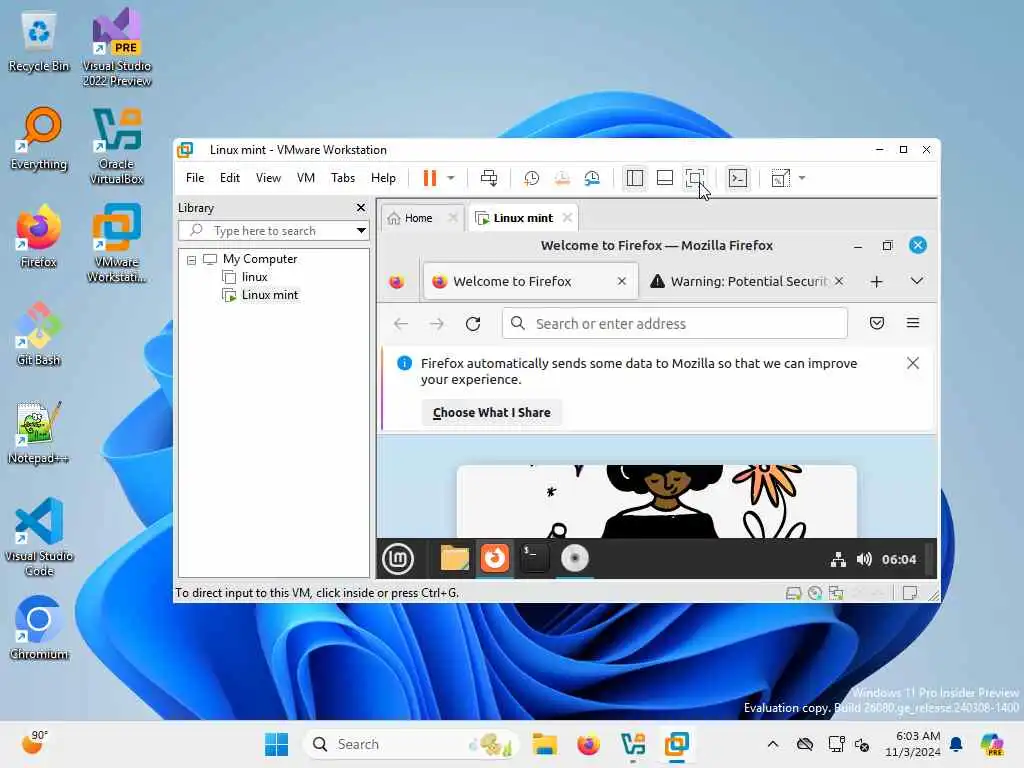Click the hard disk status bar icon
The width and height of the screenshot is (1024, 768).
point(793,593)
